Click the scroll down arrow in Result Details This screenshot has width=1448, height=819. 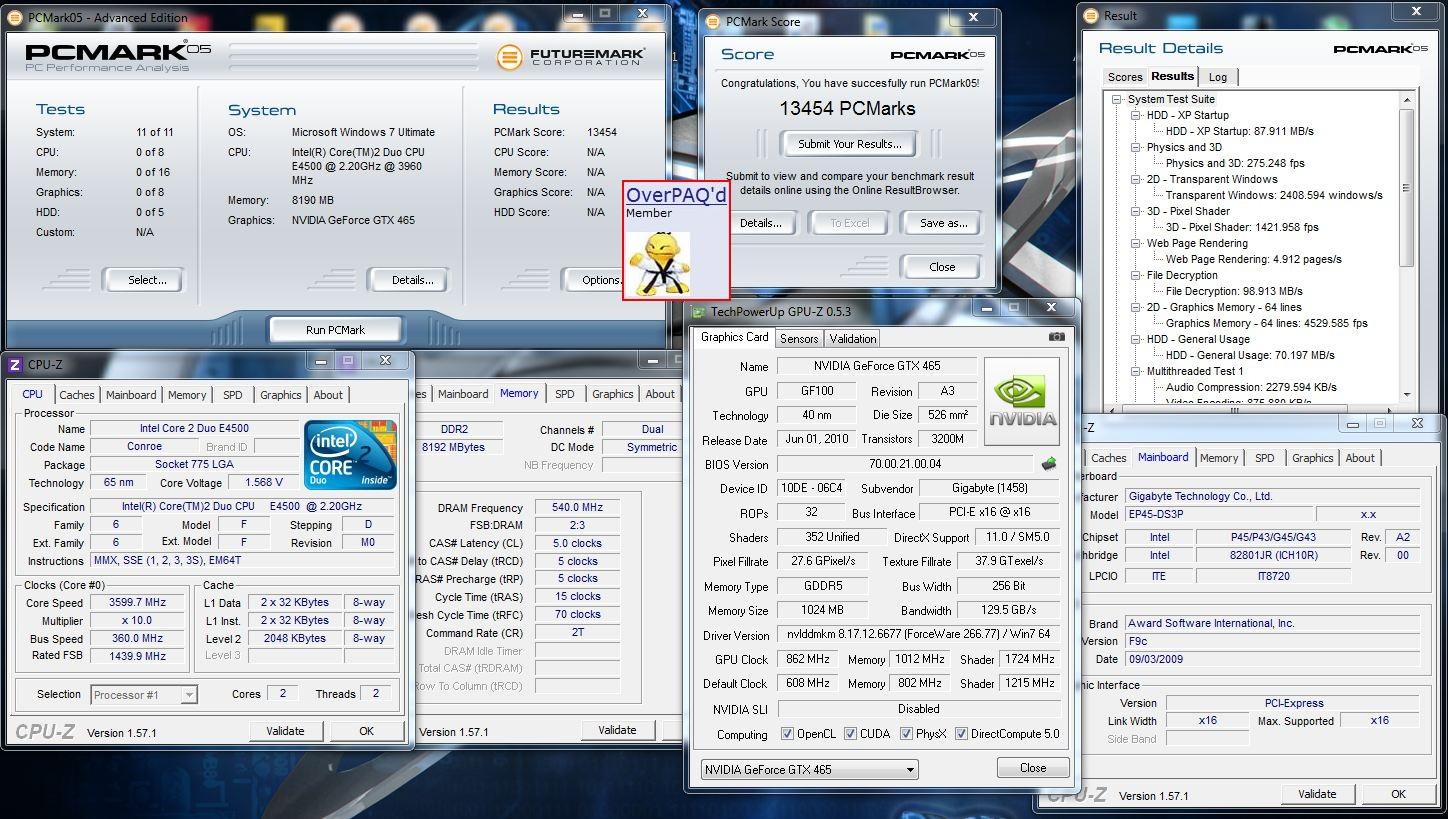pos(1406,396)
